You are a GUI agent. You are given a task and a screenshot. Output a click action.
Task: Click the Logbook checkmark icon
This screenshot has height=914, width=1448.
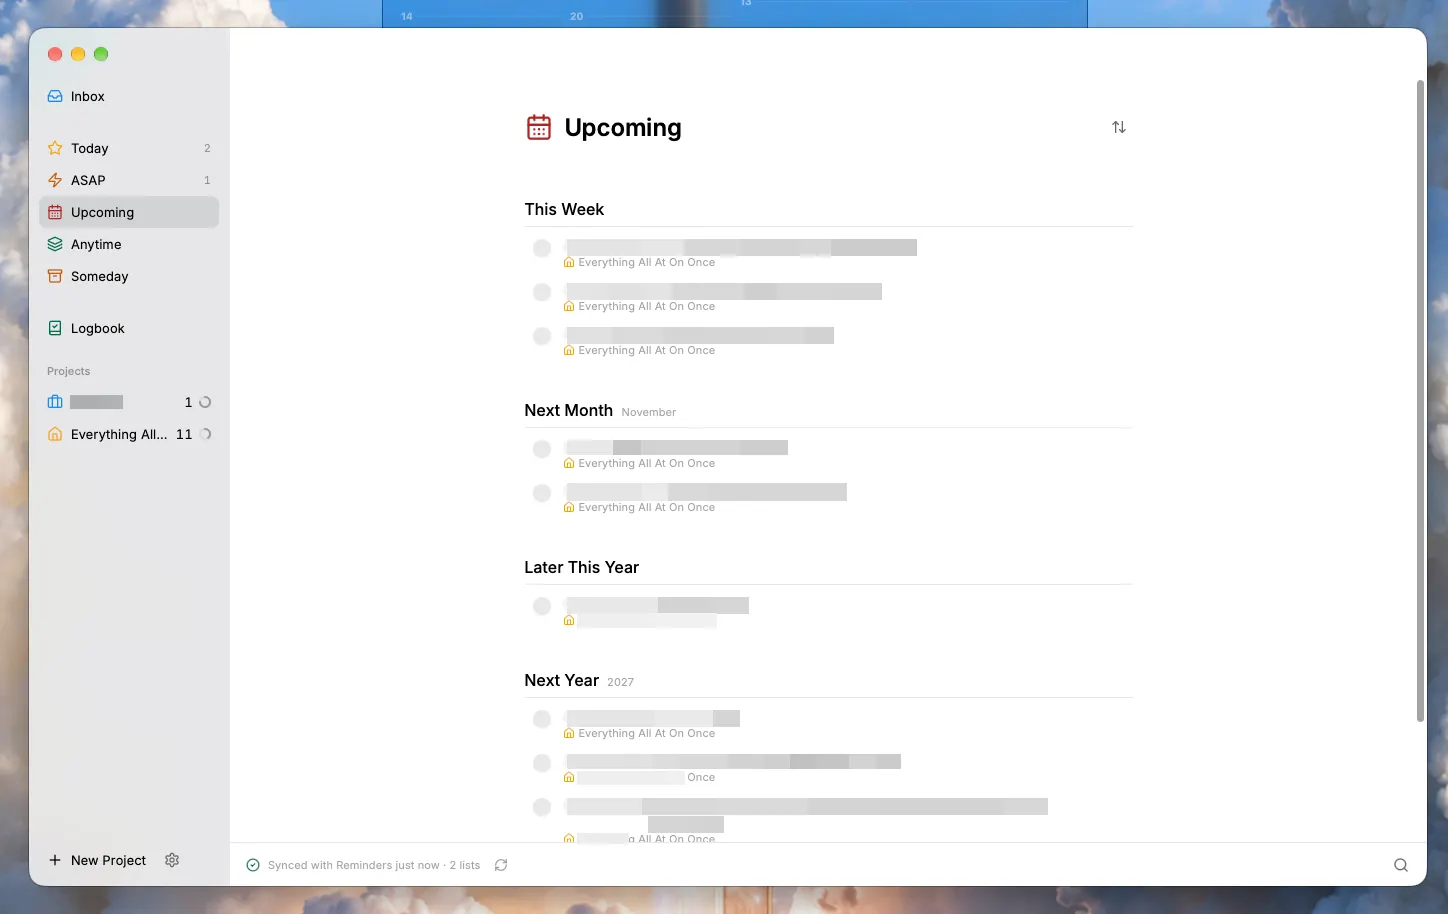coord(55,328)
